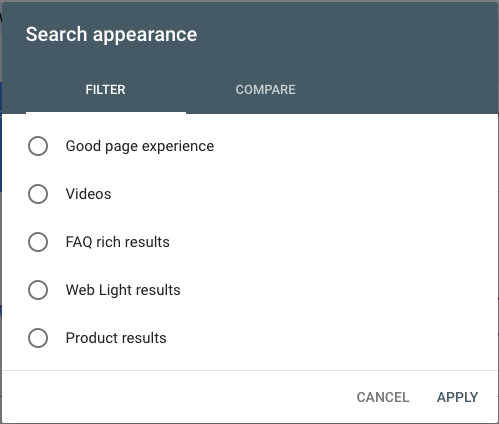Enable the FAQ rich results radio option
The height and width of the screenshot is (424, 499).
(38, 242)
